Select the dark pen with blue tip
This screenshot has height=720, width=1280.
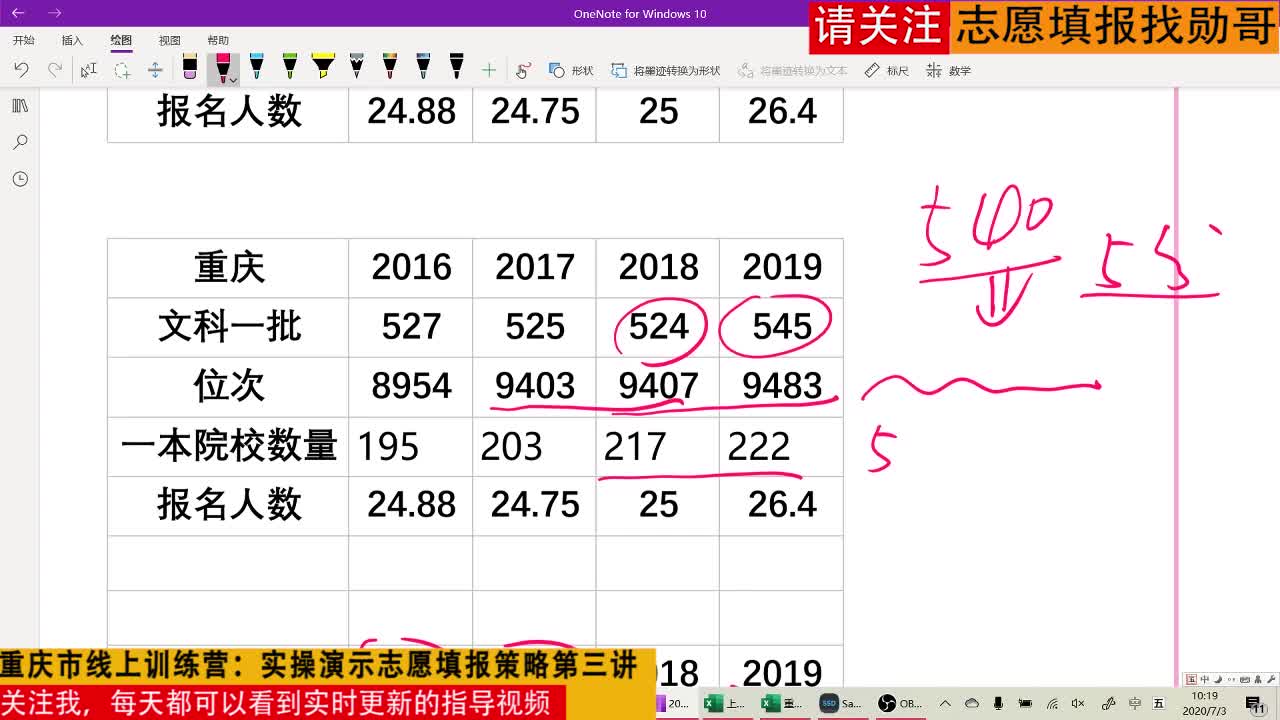423,68
